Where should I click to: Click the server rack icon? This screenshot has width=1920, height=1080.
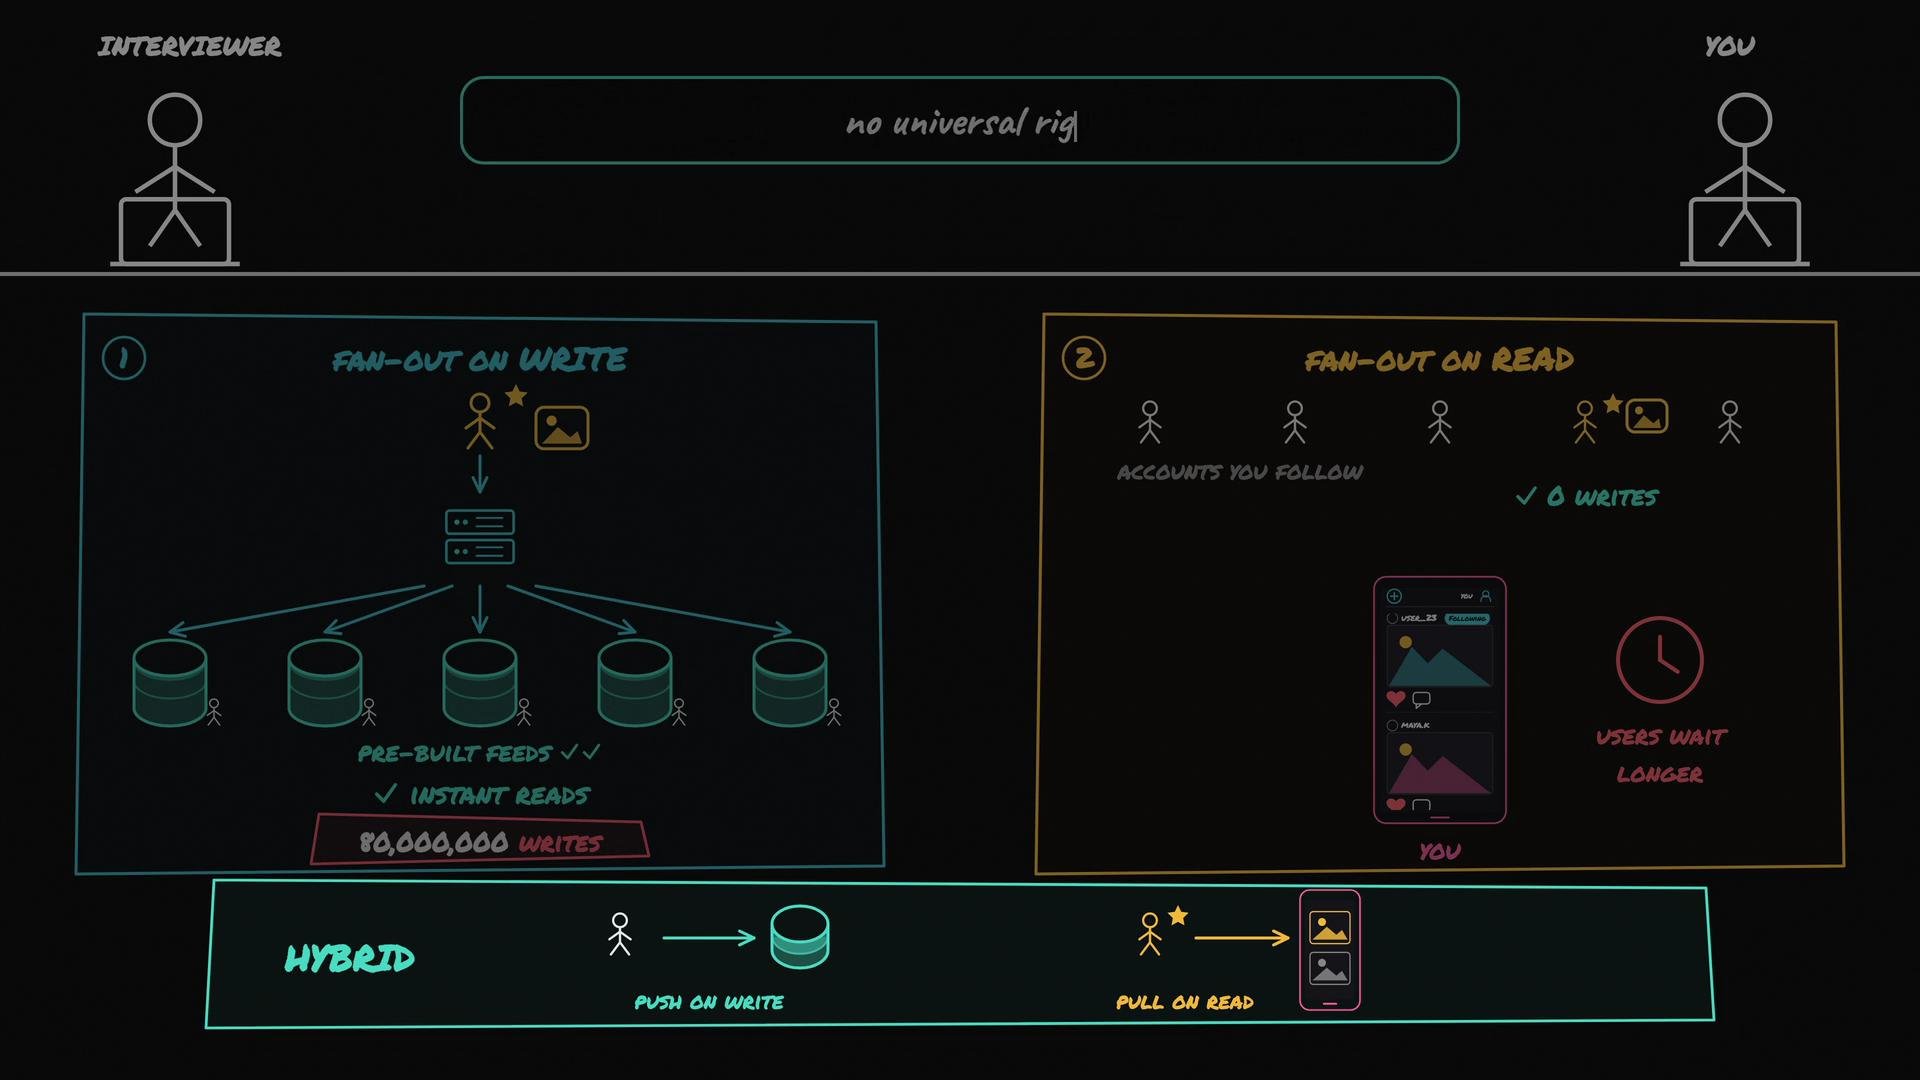[x=480, y=537]
